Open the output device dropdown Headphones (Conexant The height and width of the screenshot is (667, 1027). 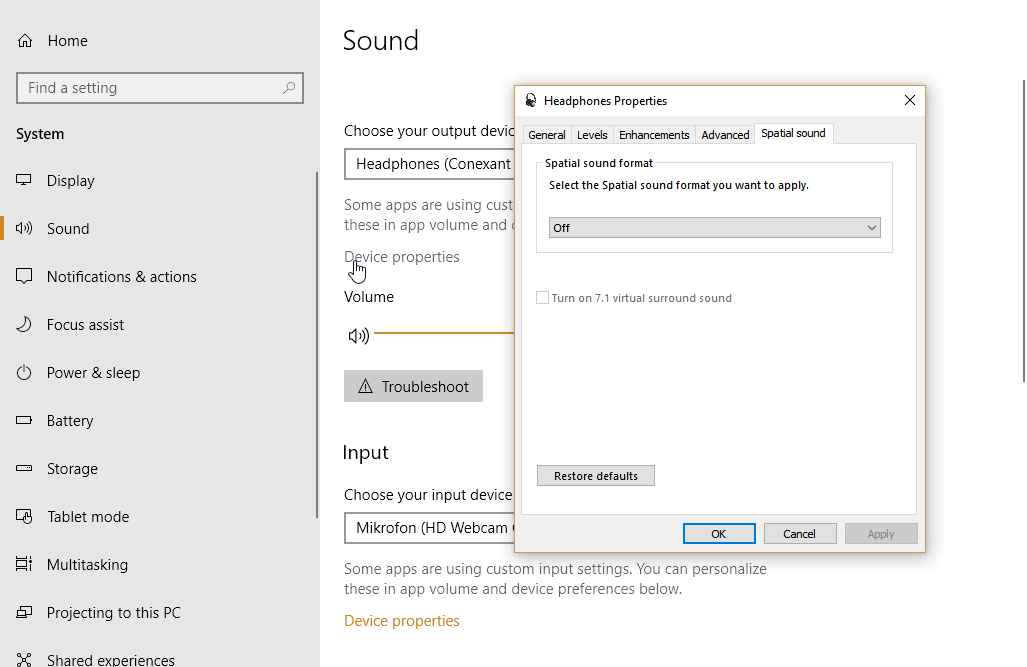point(430,164)
